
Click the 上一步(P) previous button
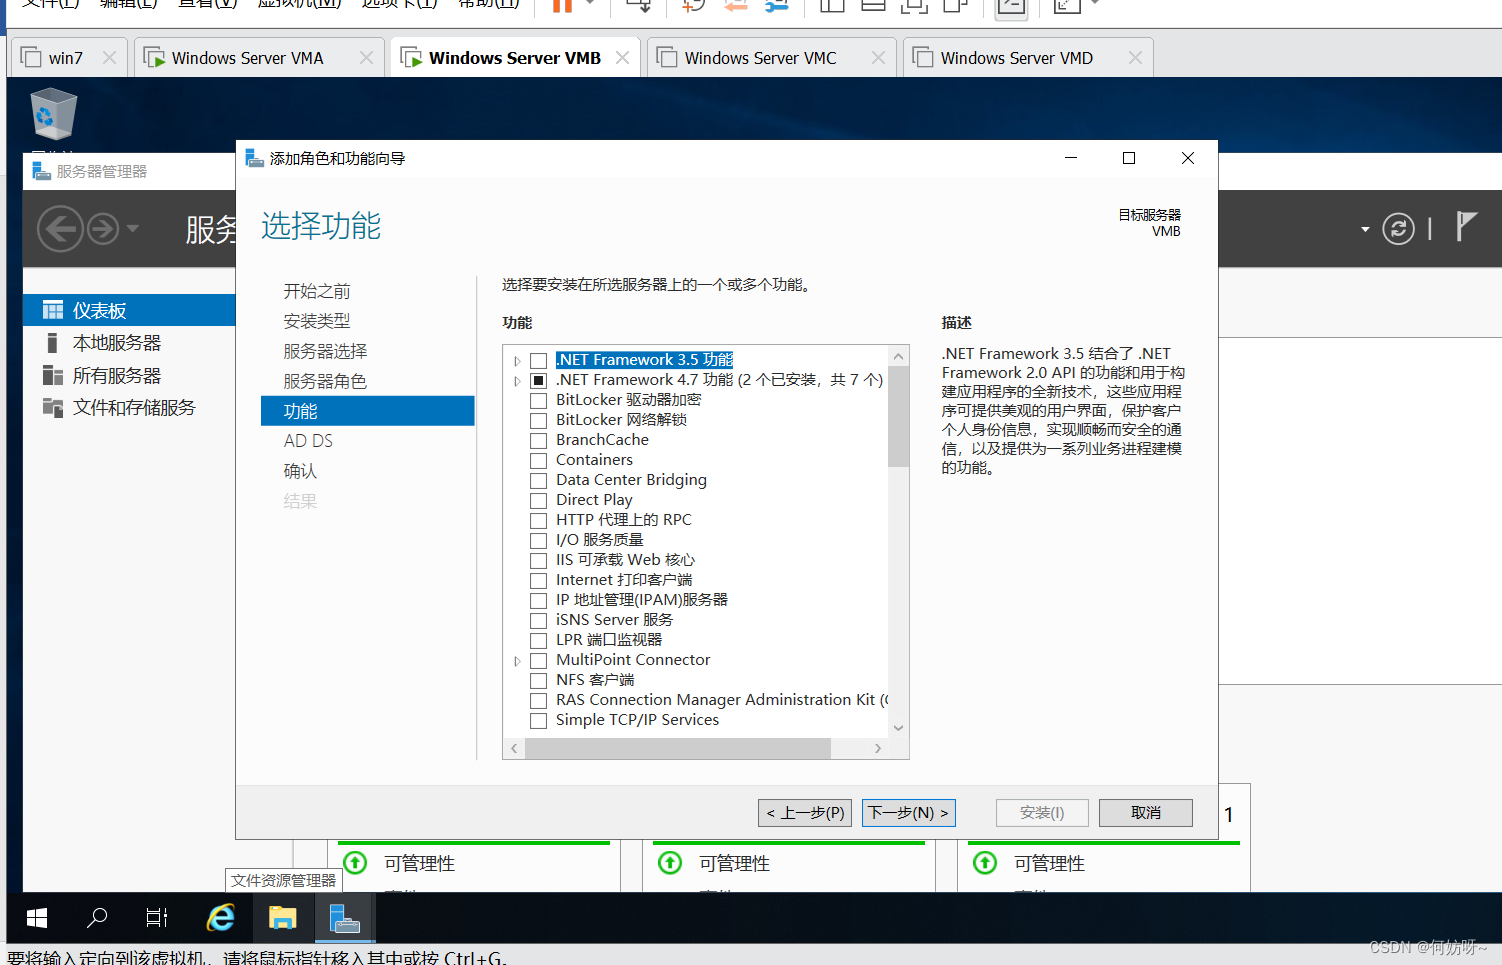pos(805,813)
